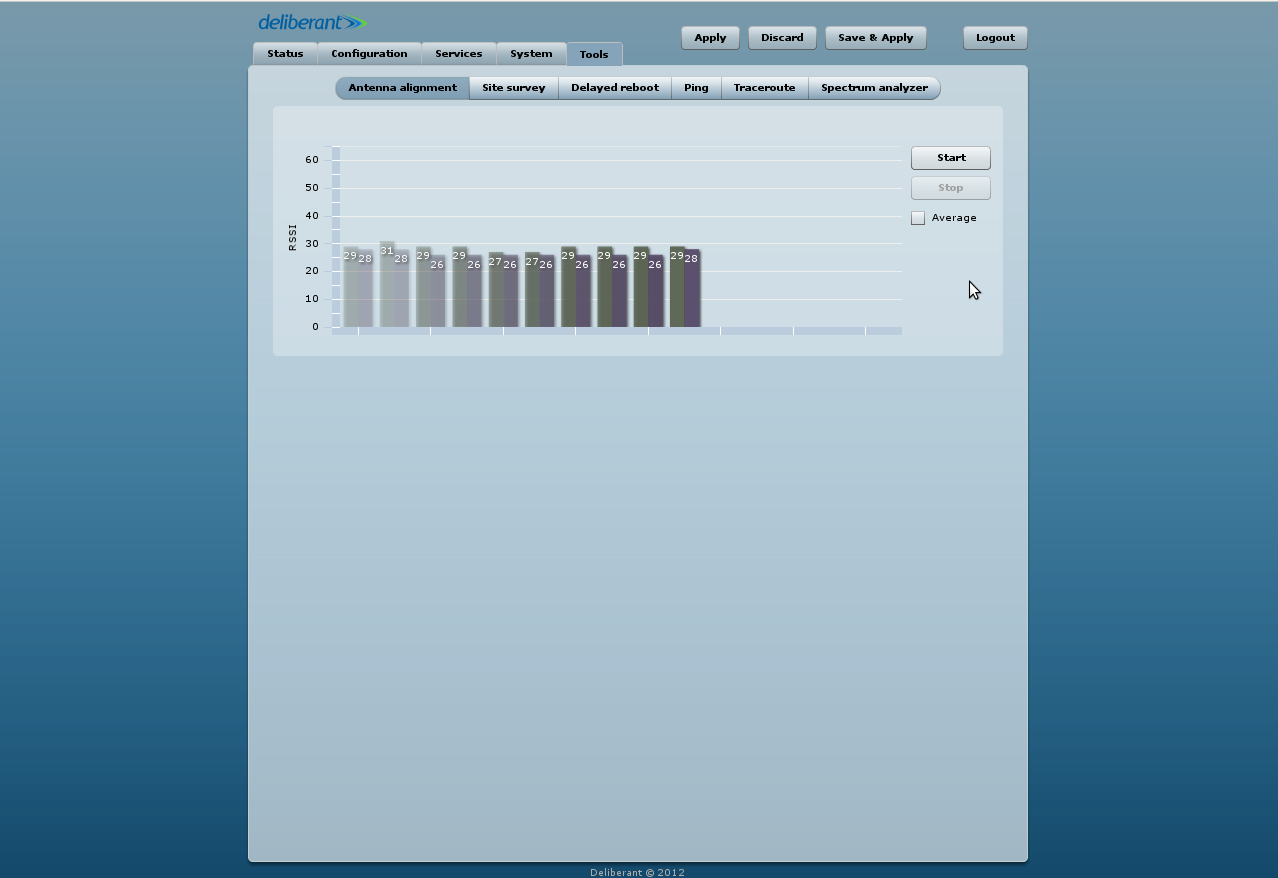
Task: Discard pending changes
Action: pos(782,38)
